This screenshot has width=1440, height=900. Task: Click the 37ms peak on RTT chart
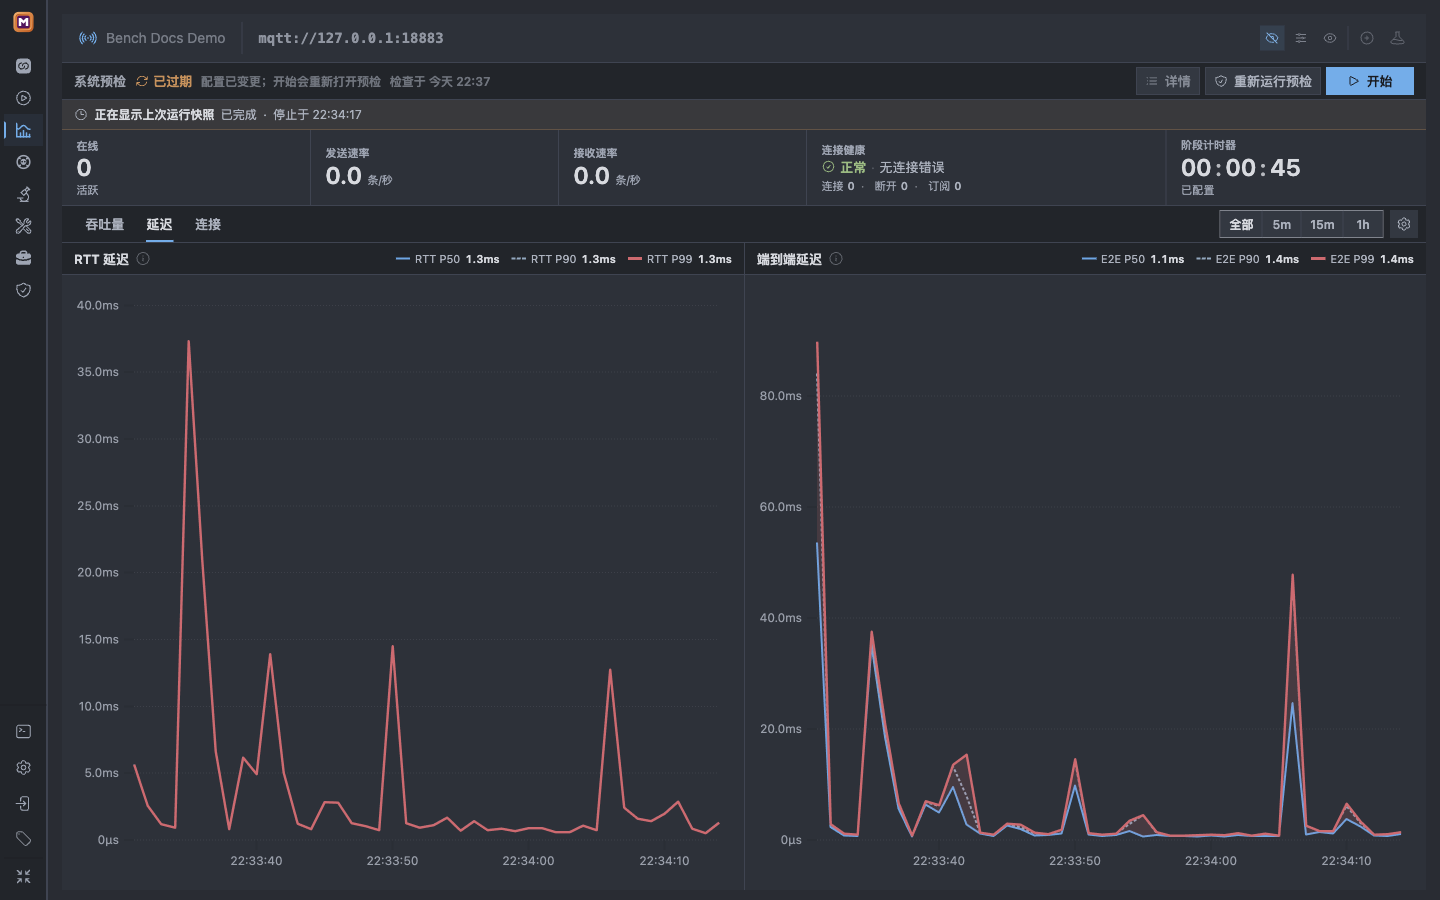tap(188, 342)
